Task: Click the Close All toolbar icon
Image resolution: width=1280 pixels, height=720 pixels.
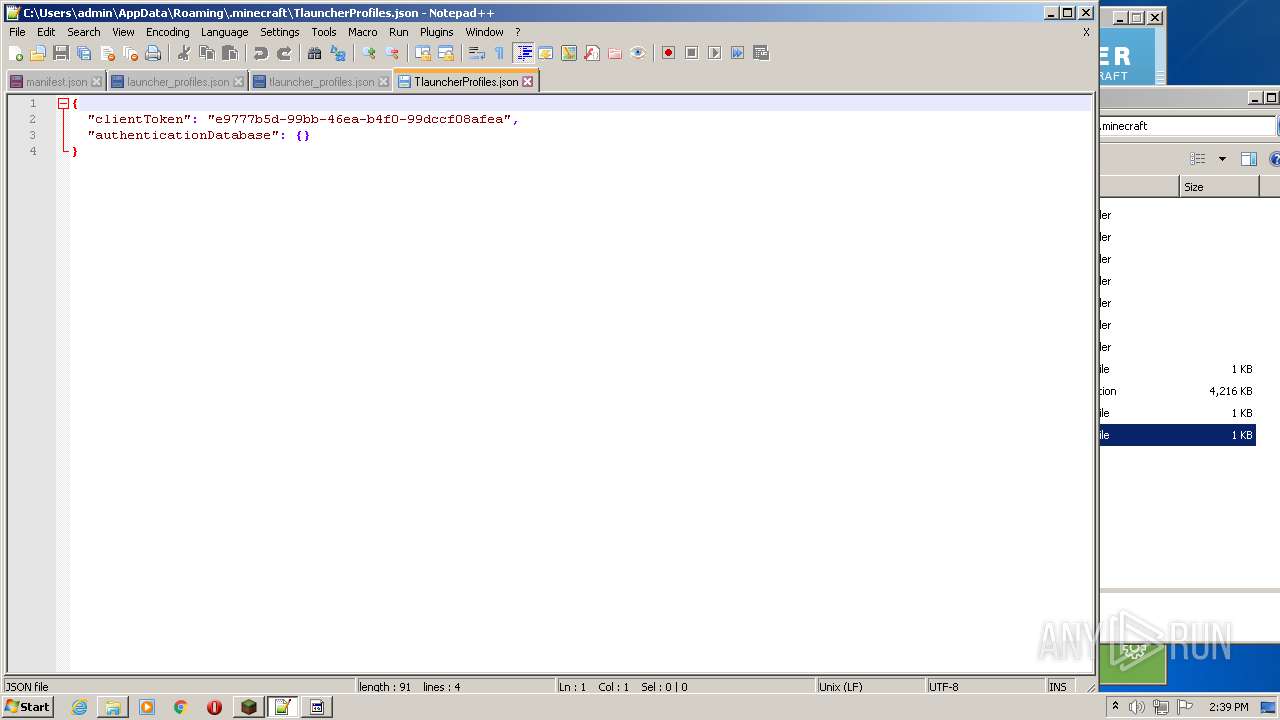Action: coord(130,53)
